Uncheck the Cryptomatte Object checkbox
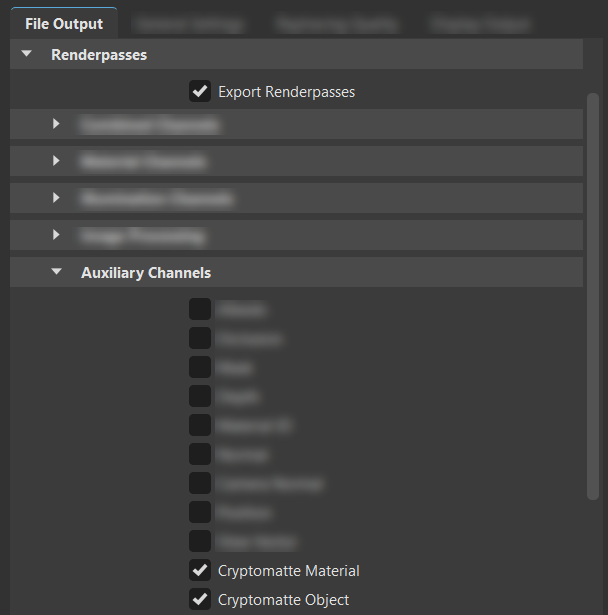The width and height of the screenshot is (608, 615). [x=199, y=600]
